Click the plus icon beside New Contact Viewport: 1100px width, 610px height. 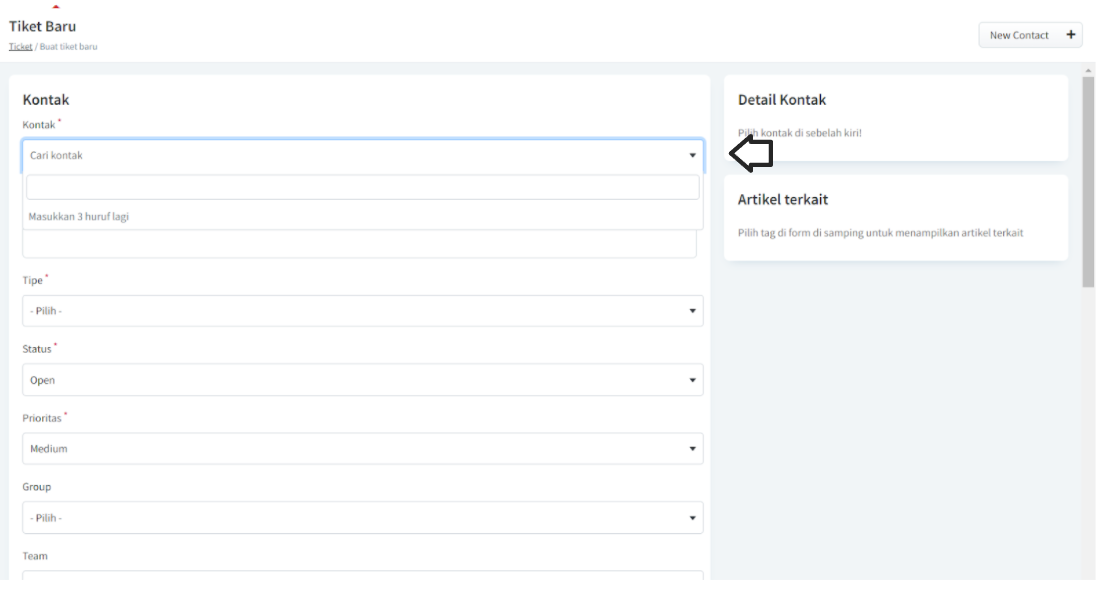(x=1070, y=35)
